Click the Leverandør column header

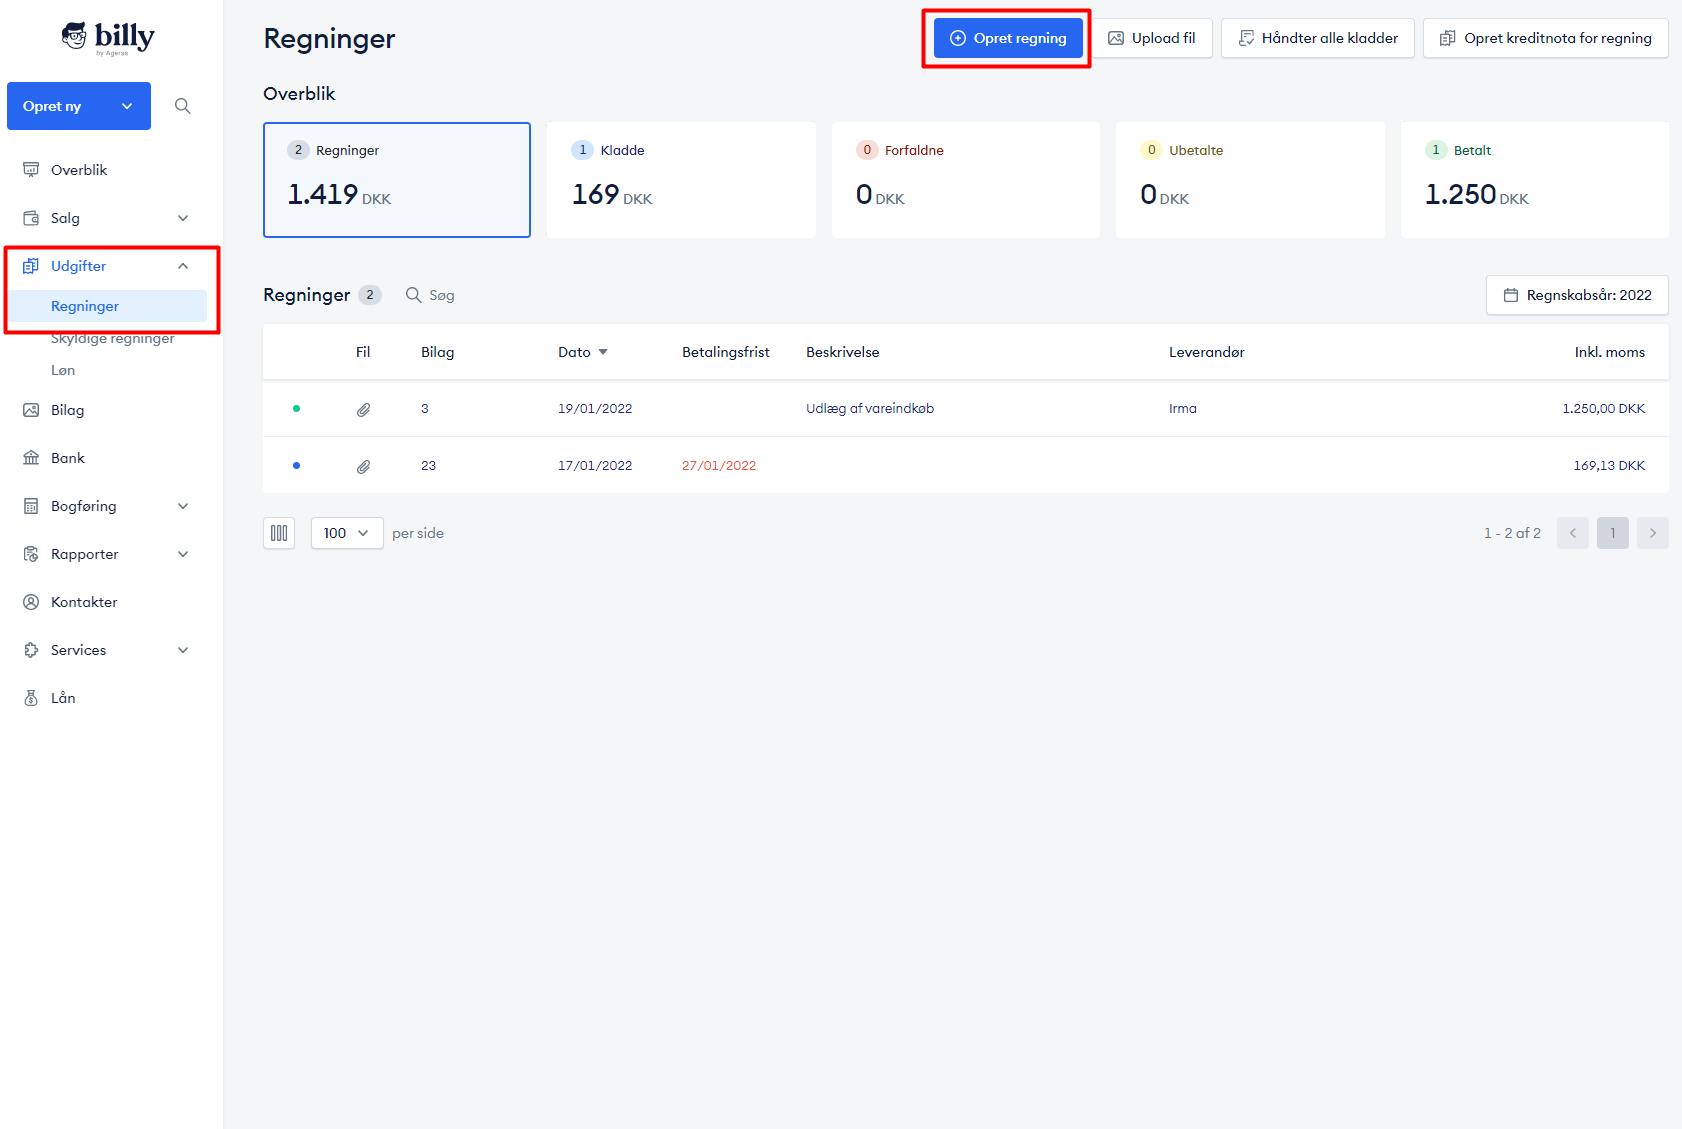(1207, 352)
